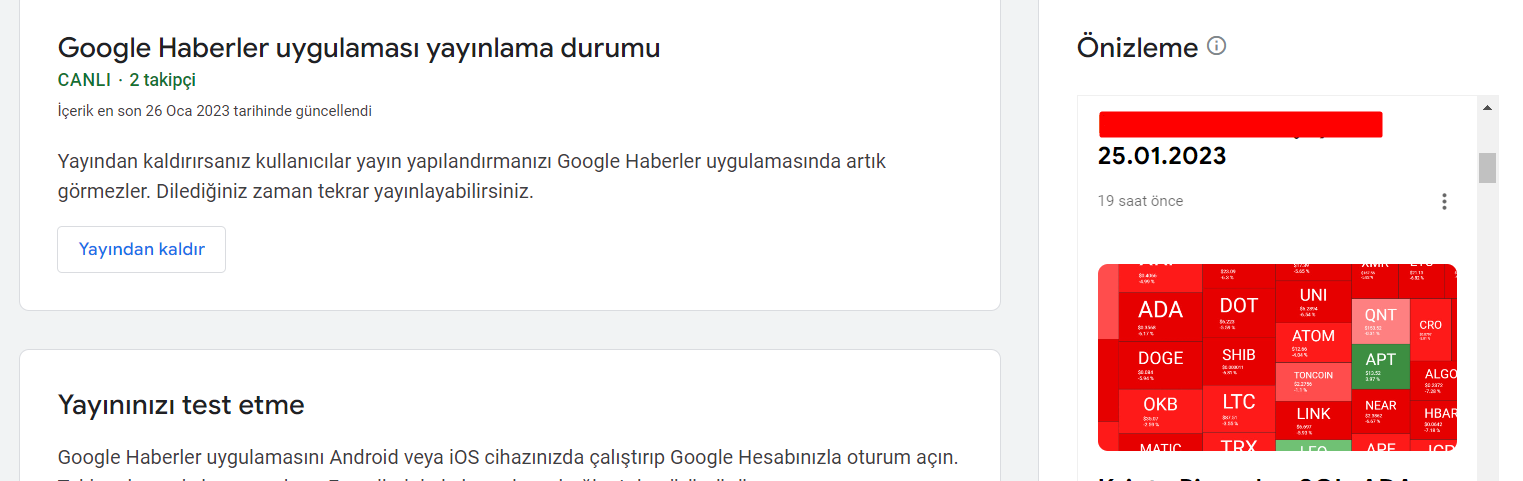Click the UNI heatmap tile
1523x481 pixels.
click(x=1313, y=301)
